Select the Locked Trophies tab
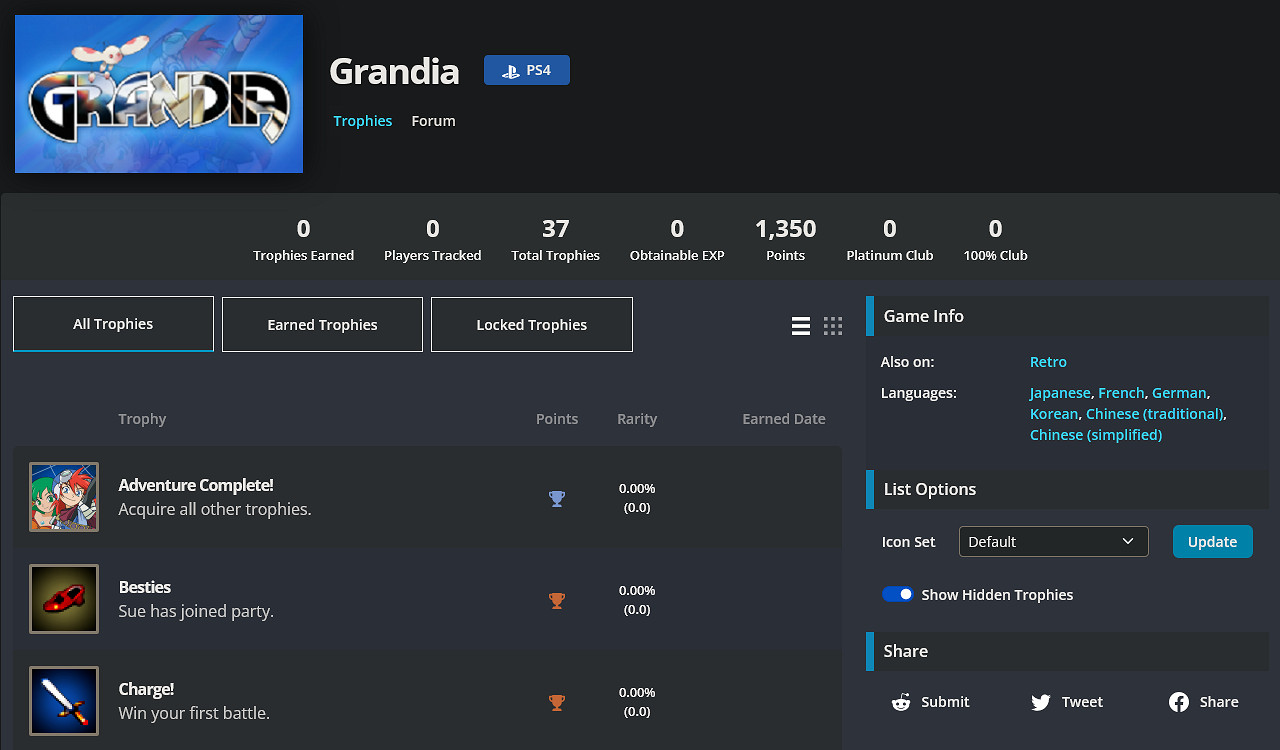Viewport: 1280px width, 750px height. click(531, 325)
